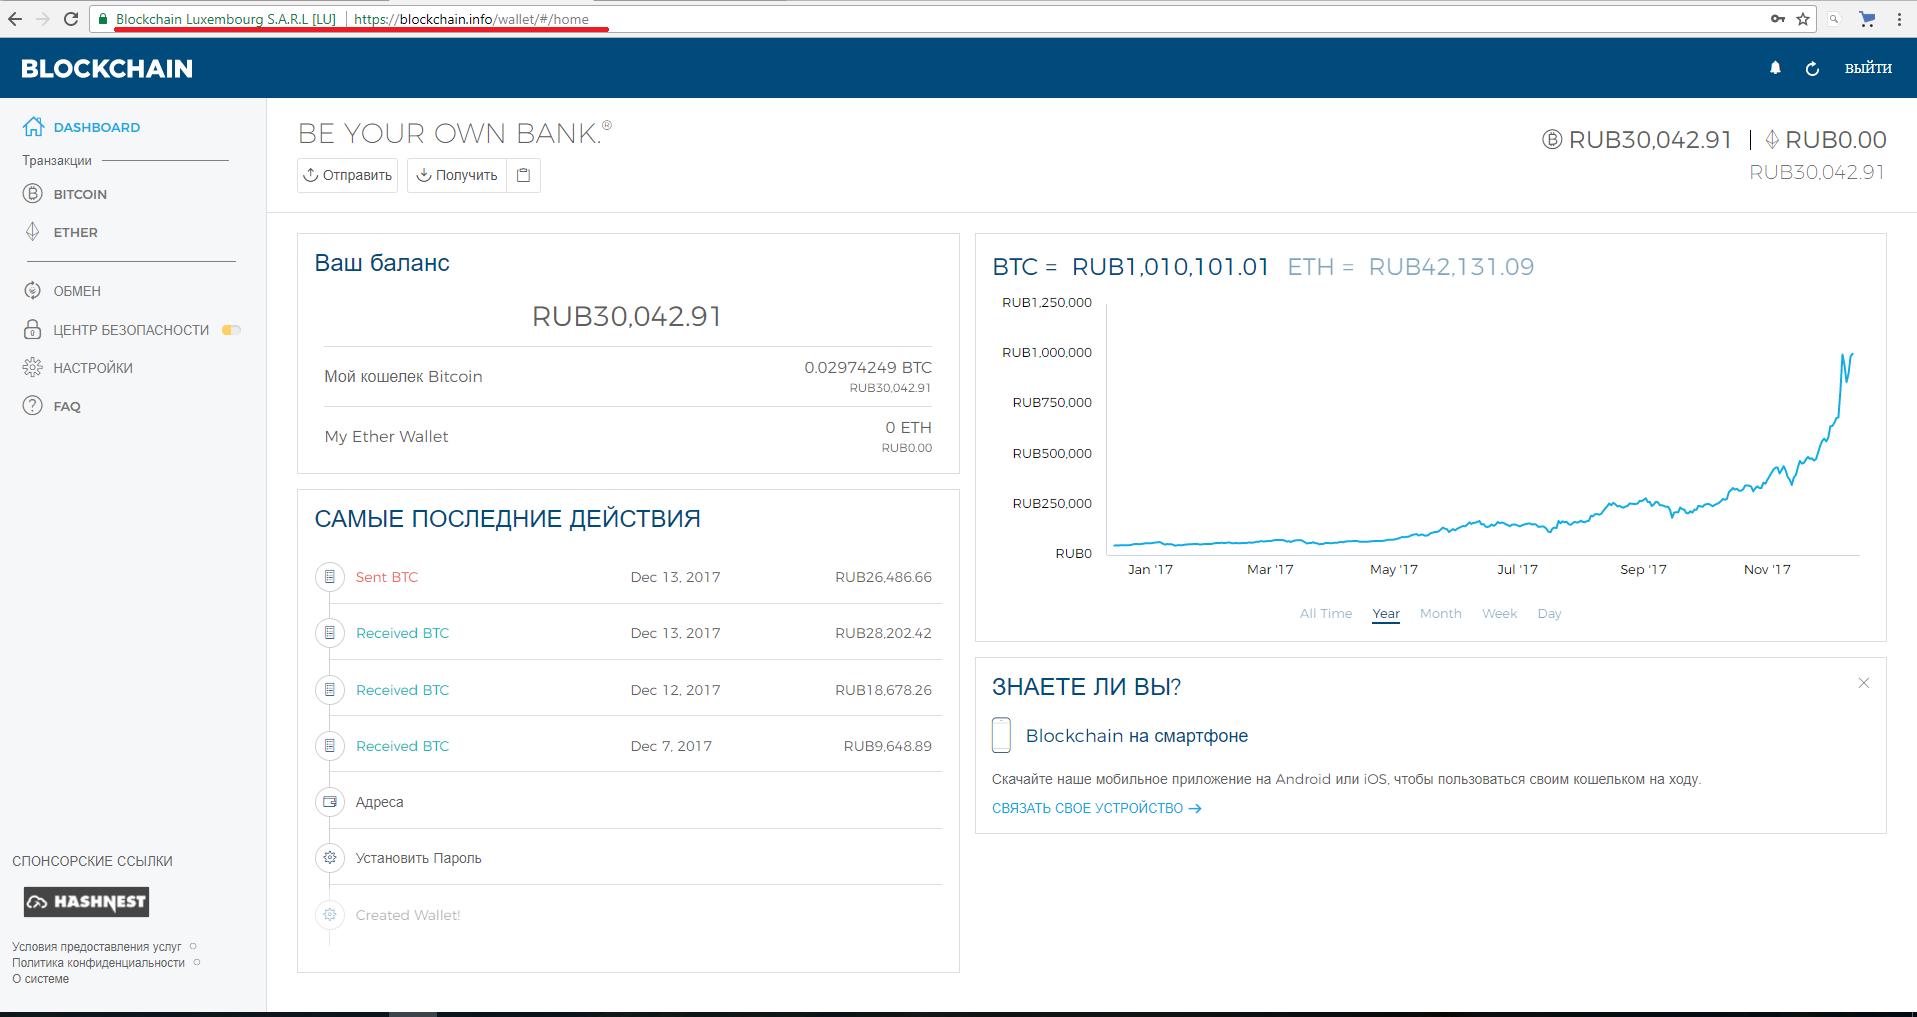Click the smartphone icon in info card
The image size is (1917, 1017).
point(1001,735)
